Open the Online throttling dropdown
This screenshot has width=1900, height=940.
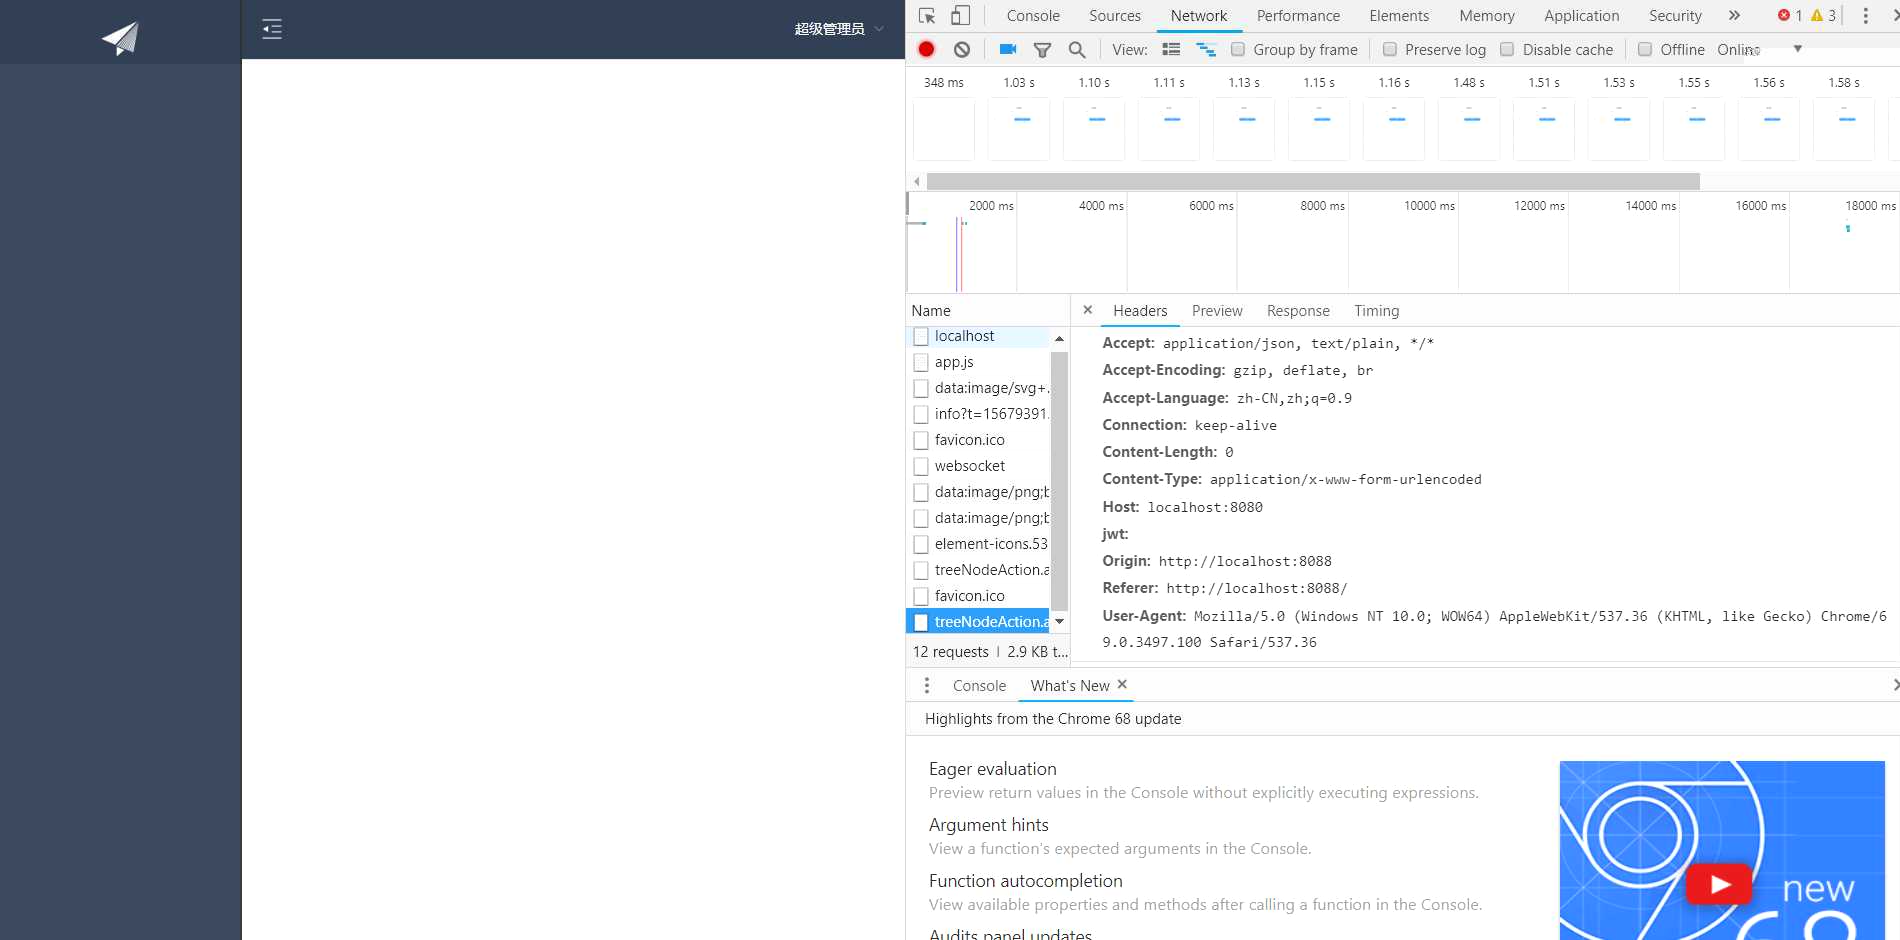1759,49
